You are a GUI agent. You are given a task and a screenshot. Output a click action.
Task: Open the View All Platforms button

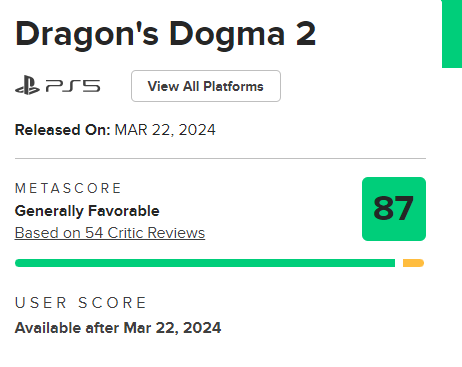[x=206, y=86]
